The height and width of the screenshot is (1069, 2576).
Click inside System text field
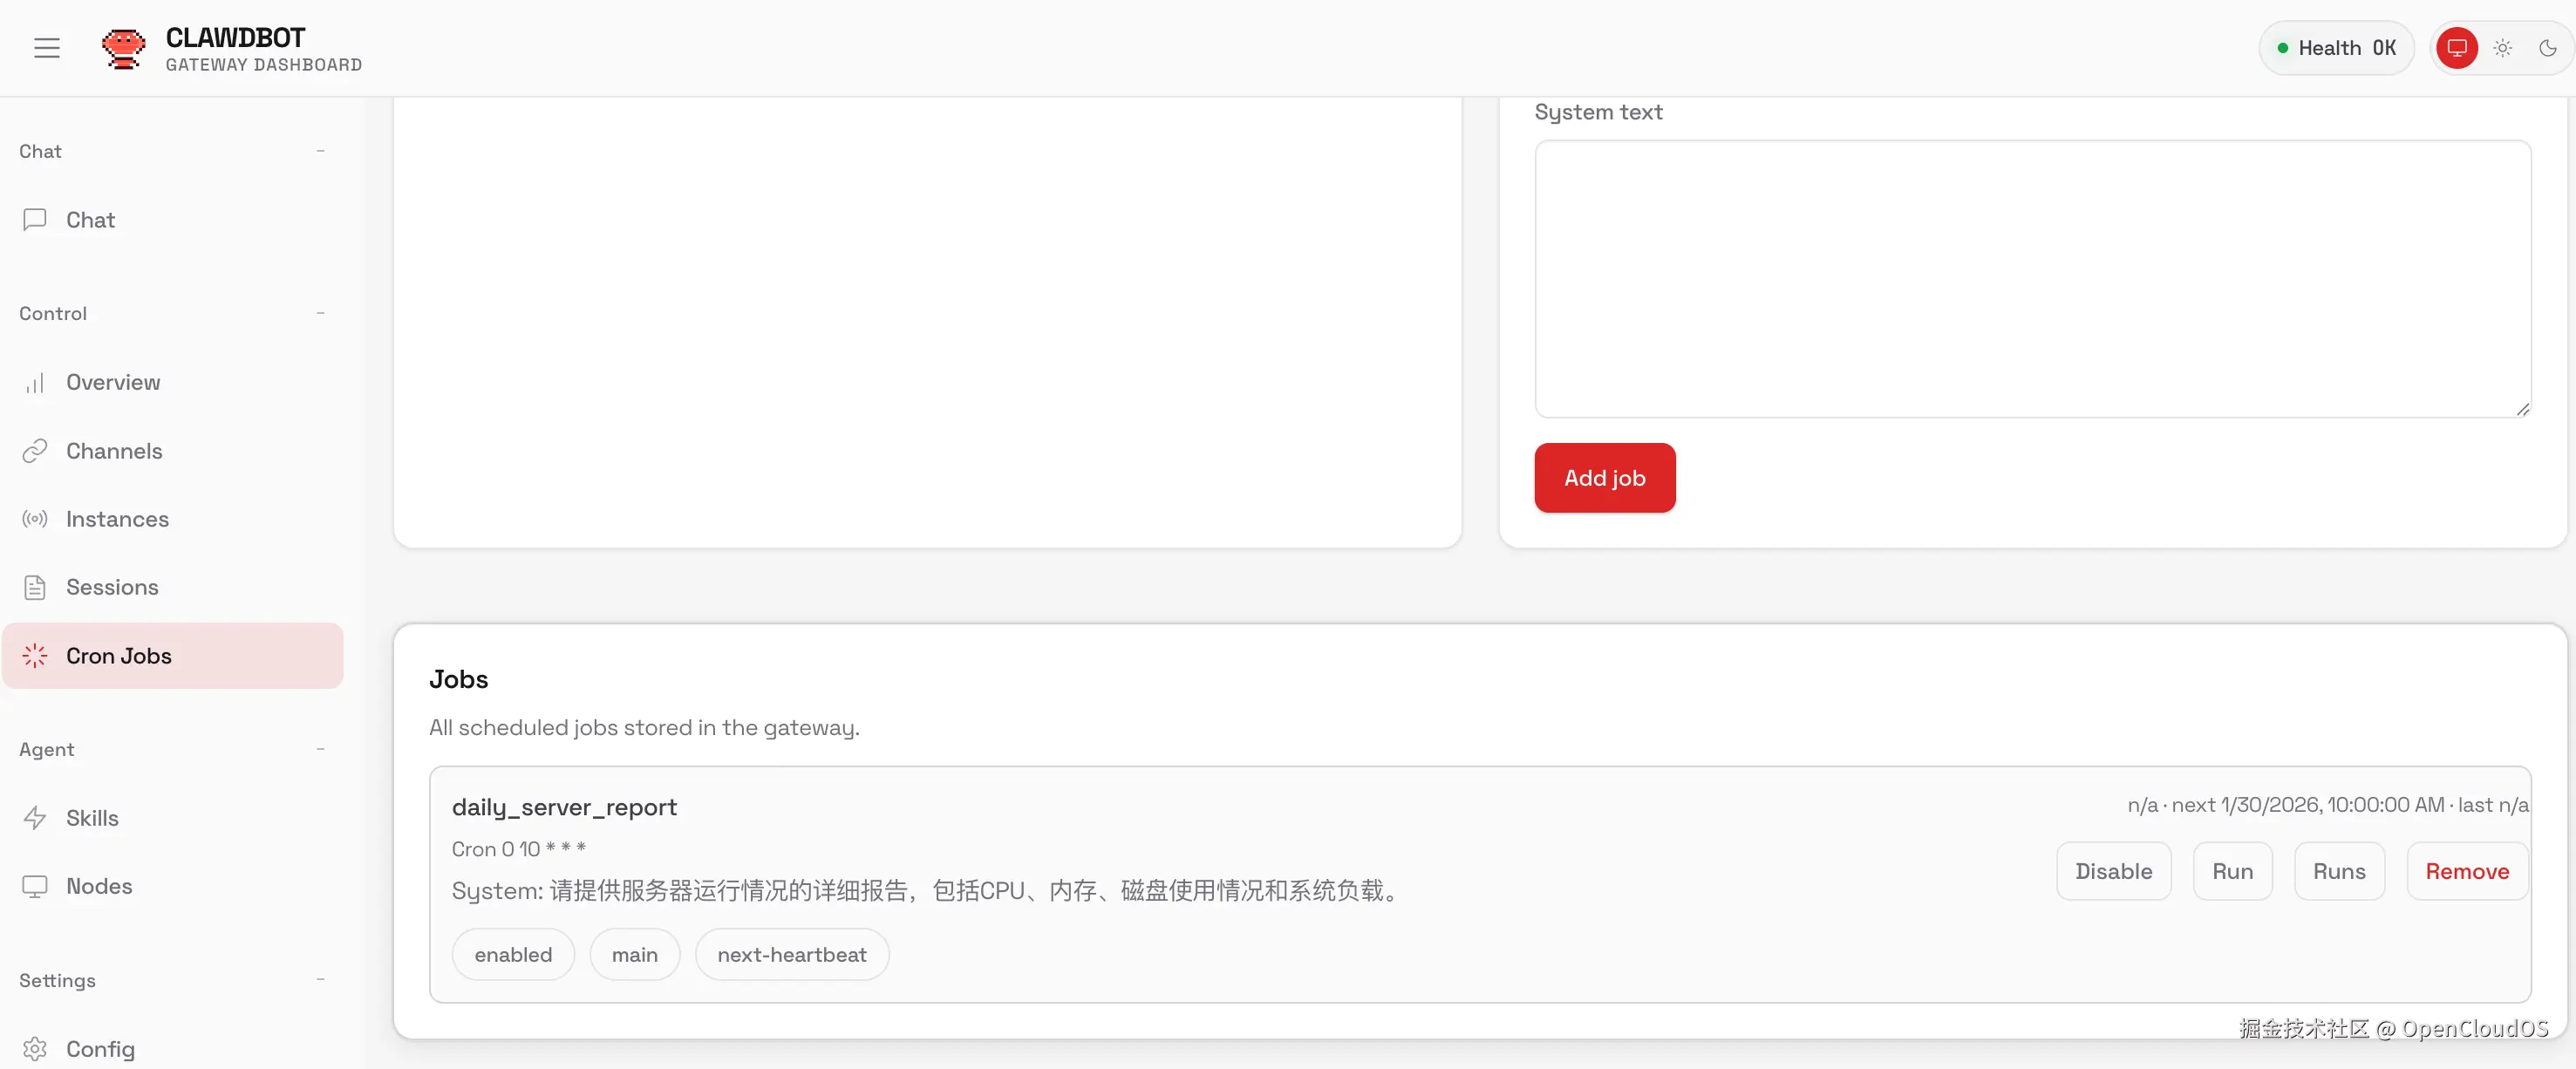pyautogui.click(x=2032, y=279)
